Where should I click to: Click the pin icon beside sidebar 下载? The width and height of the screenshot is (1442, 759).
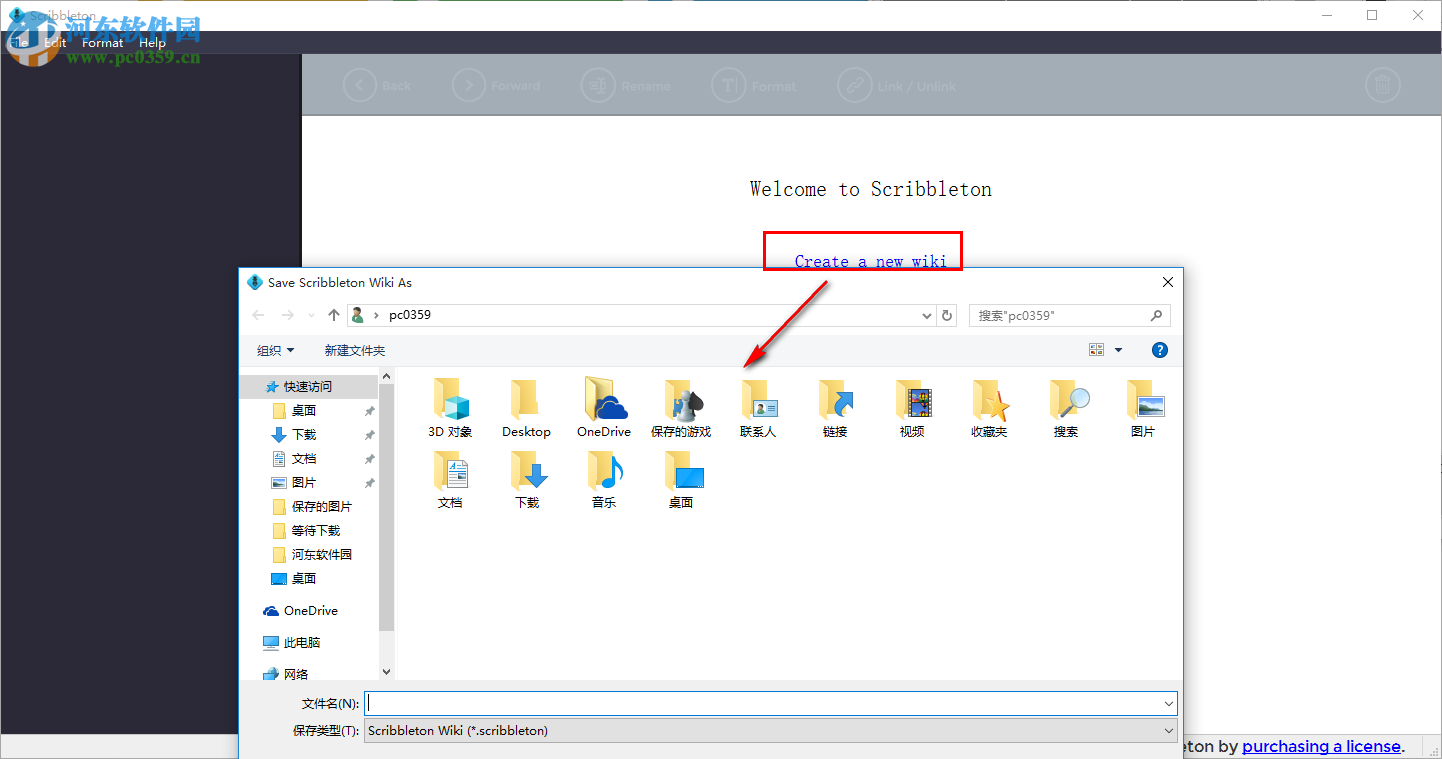369,435
